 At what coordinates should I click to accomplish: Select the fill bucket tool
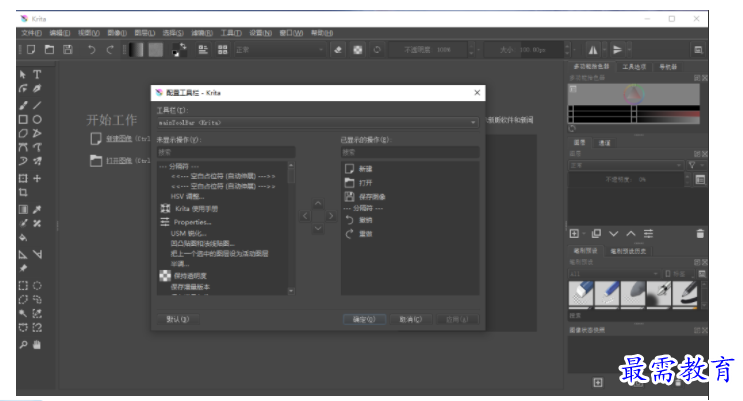[23, 237]
